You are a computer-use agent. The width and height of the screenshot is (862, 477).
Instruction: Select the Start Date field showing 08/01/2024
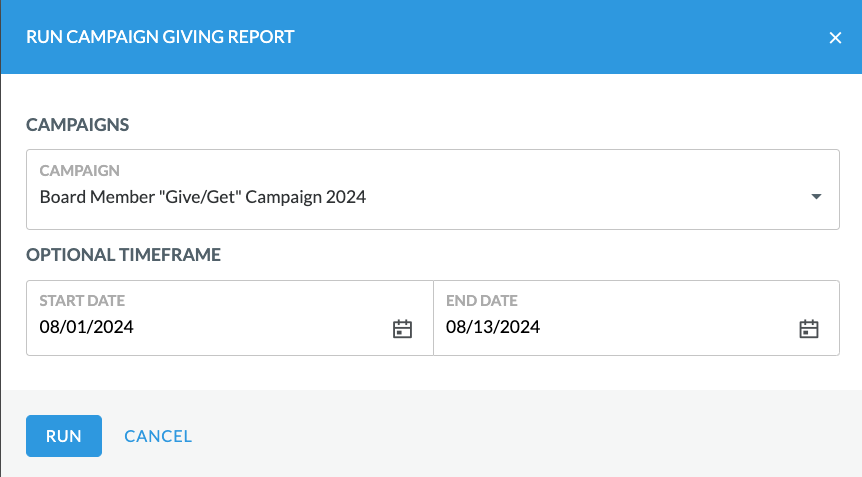click(x=230, y=318)
